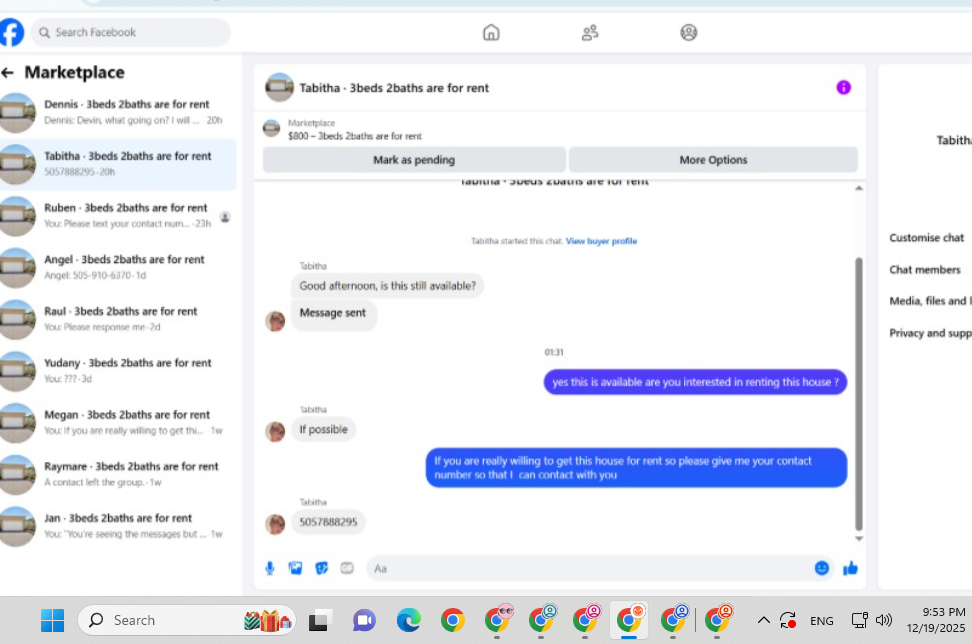The image size is (972, 644).
Task: Click the Facebook logo
Action: tap(11, 32)
